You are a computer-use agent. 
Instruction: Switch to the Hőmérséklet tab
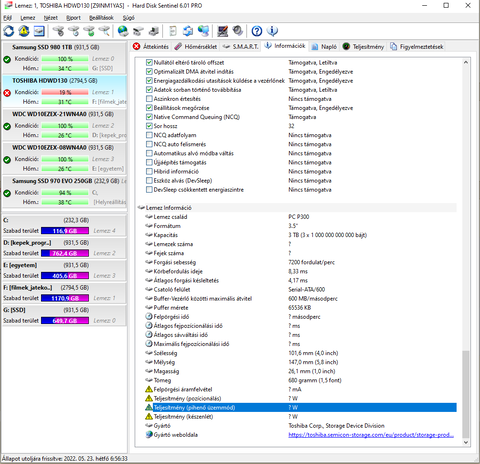pos(196,47)
